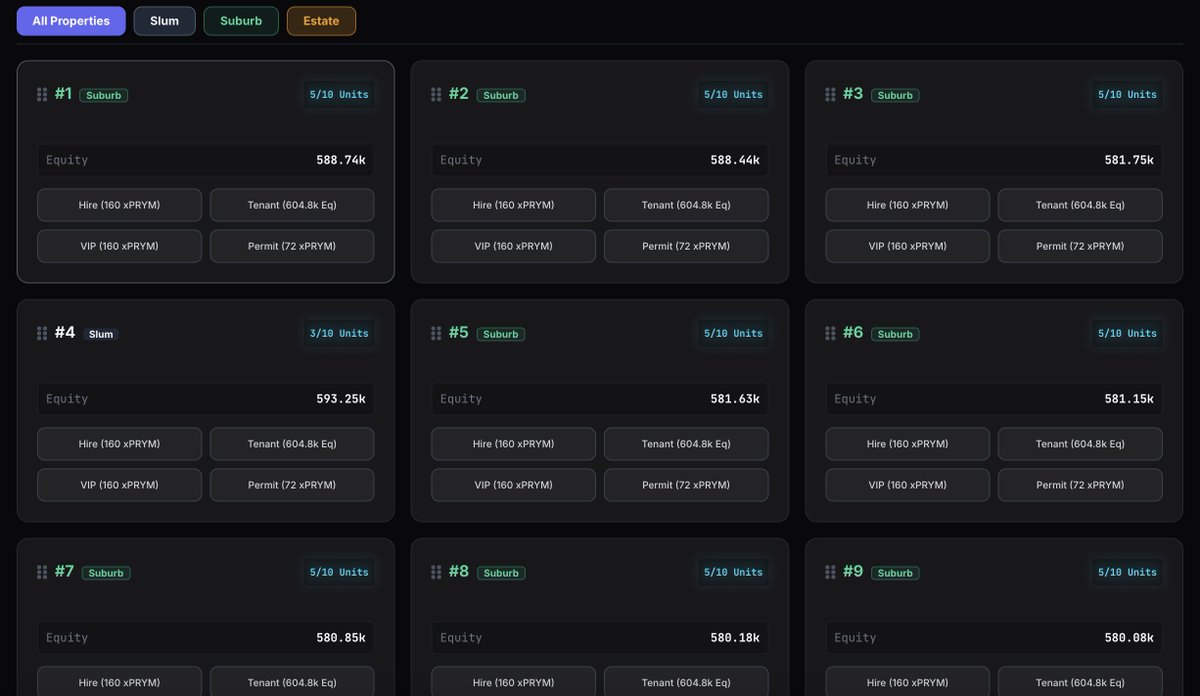Click the #3 property title
This screenshot has width=1200, height=696.
pos(852,94)
